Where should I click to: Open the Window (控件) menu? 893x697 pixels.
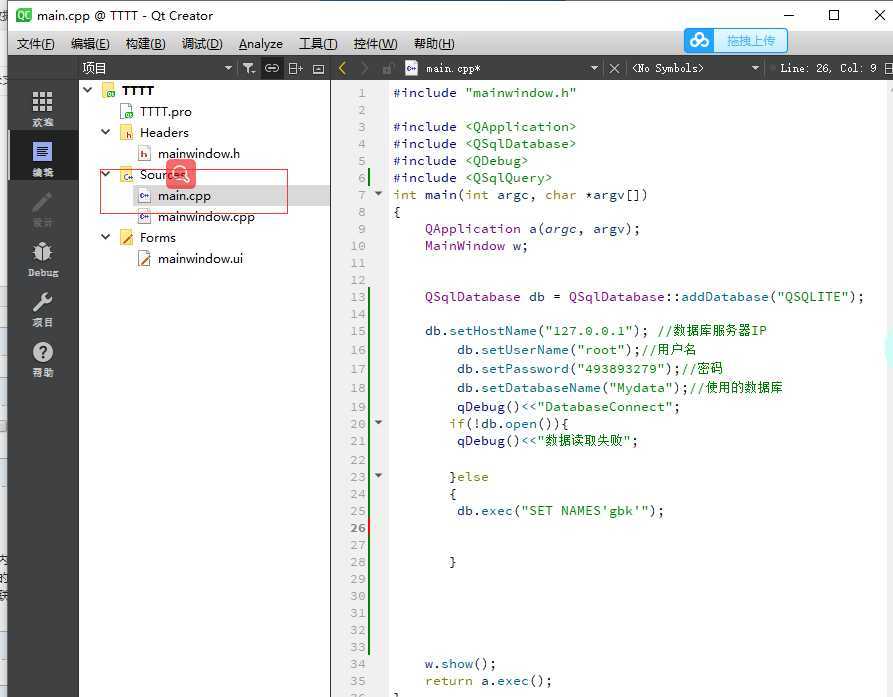(x=375, y=44)
